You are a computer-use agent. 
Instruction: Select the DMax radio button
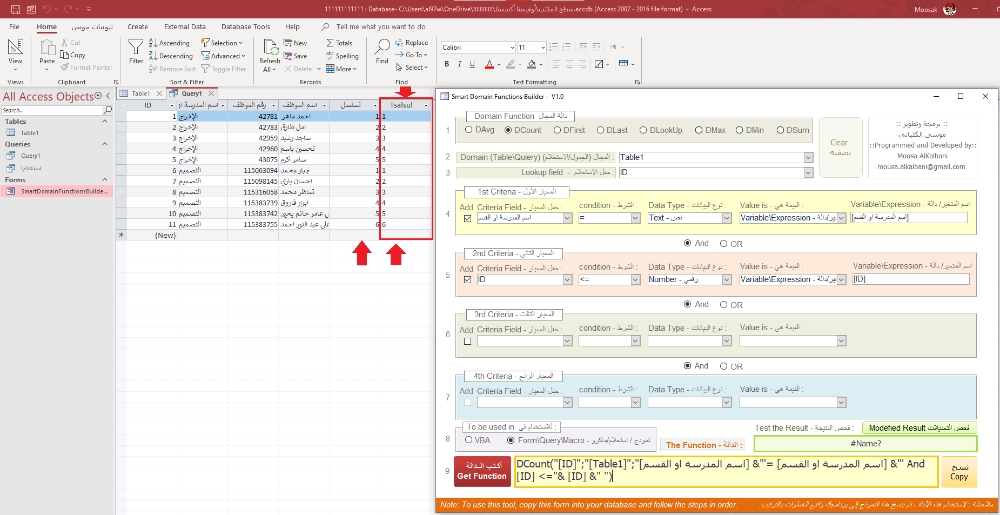[699, 130]
